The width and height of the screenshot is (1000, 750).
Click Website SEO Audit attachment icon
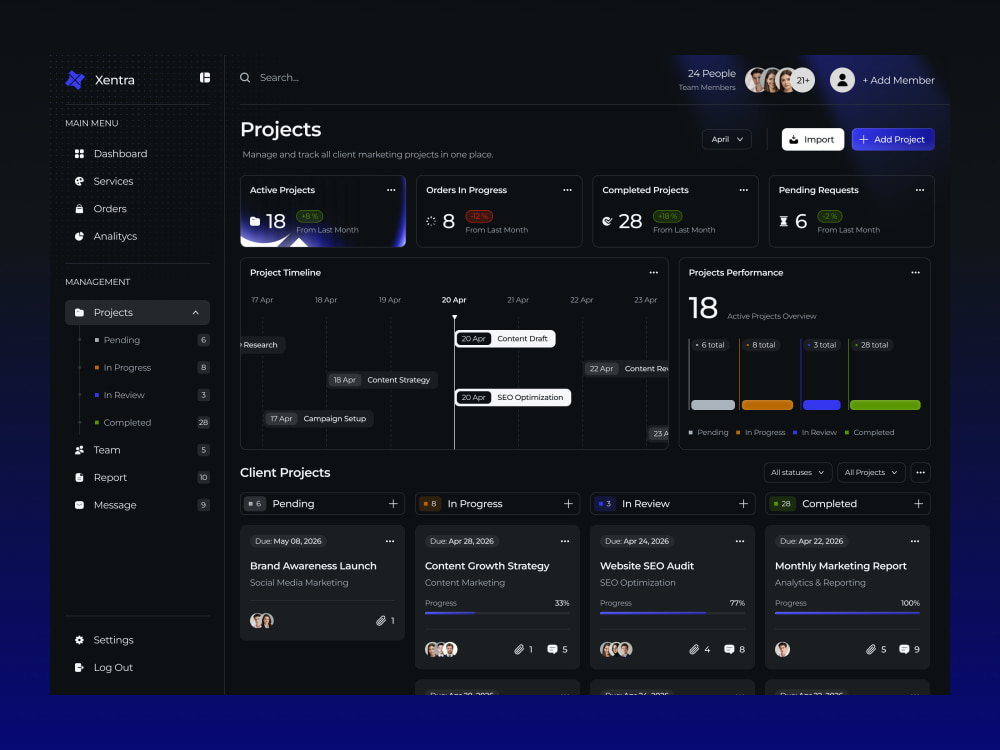[694, 649]
